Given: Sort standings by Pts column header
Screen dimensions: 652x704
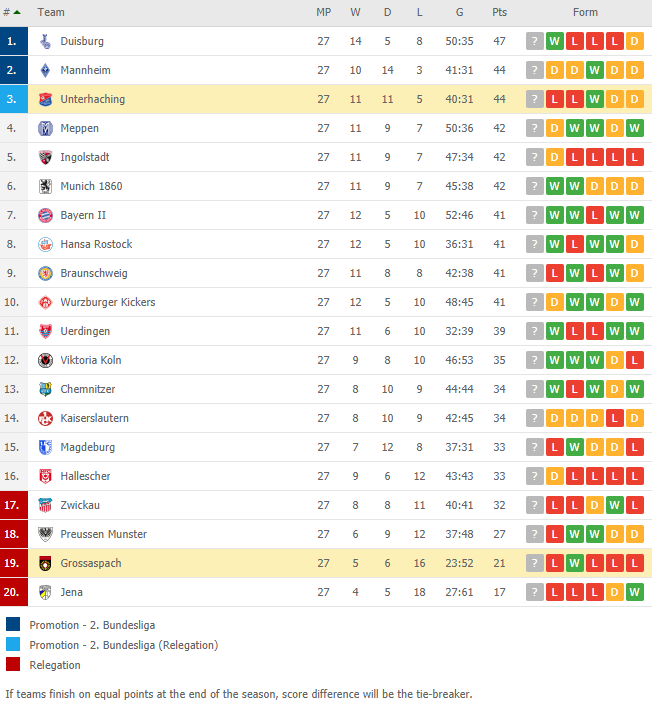Looking at the screenshot, I should click(x=499, y=12).
